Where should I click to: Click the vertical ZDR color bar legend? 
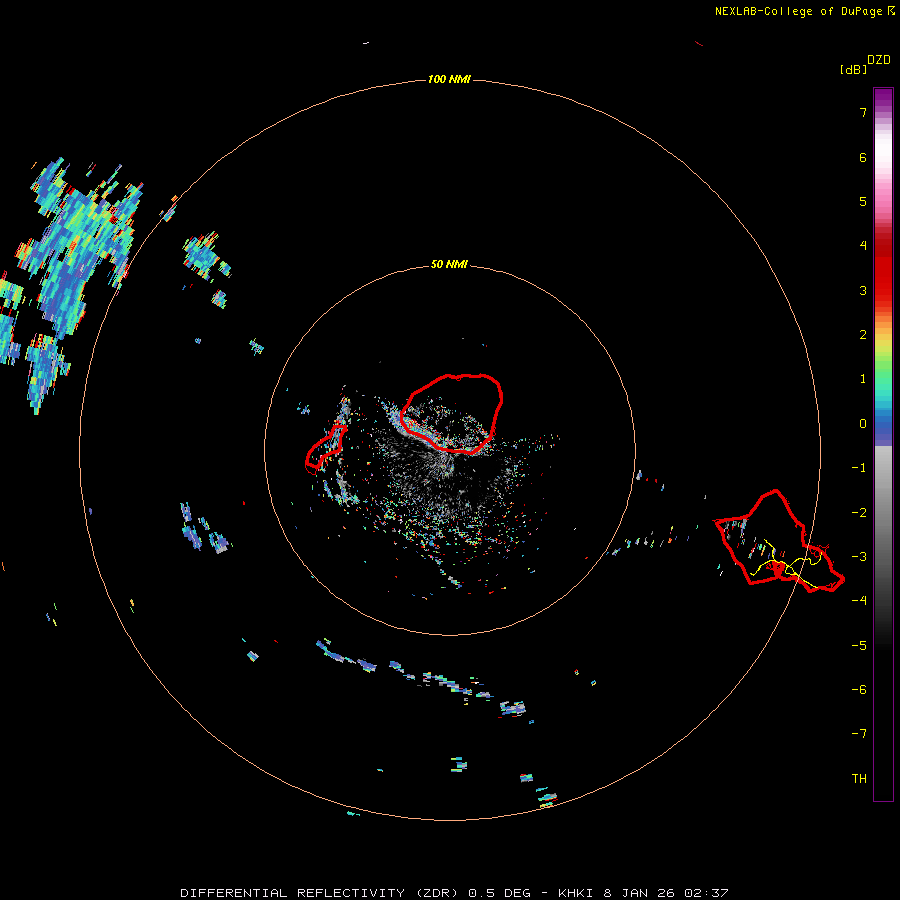pyautogui.click(x=883, y=444)
